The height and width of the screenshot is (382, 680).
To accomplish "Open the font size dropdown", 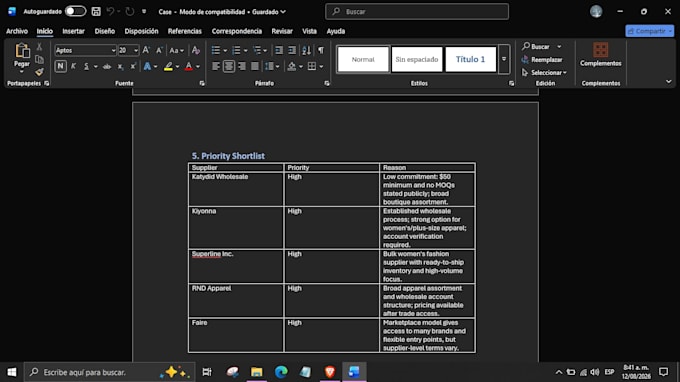I will pyautogui.click(x=136, y=51).
